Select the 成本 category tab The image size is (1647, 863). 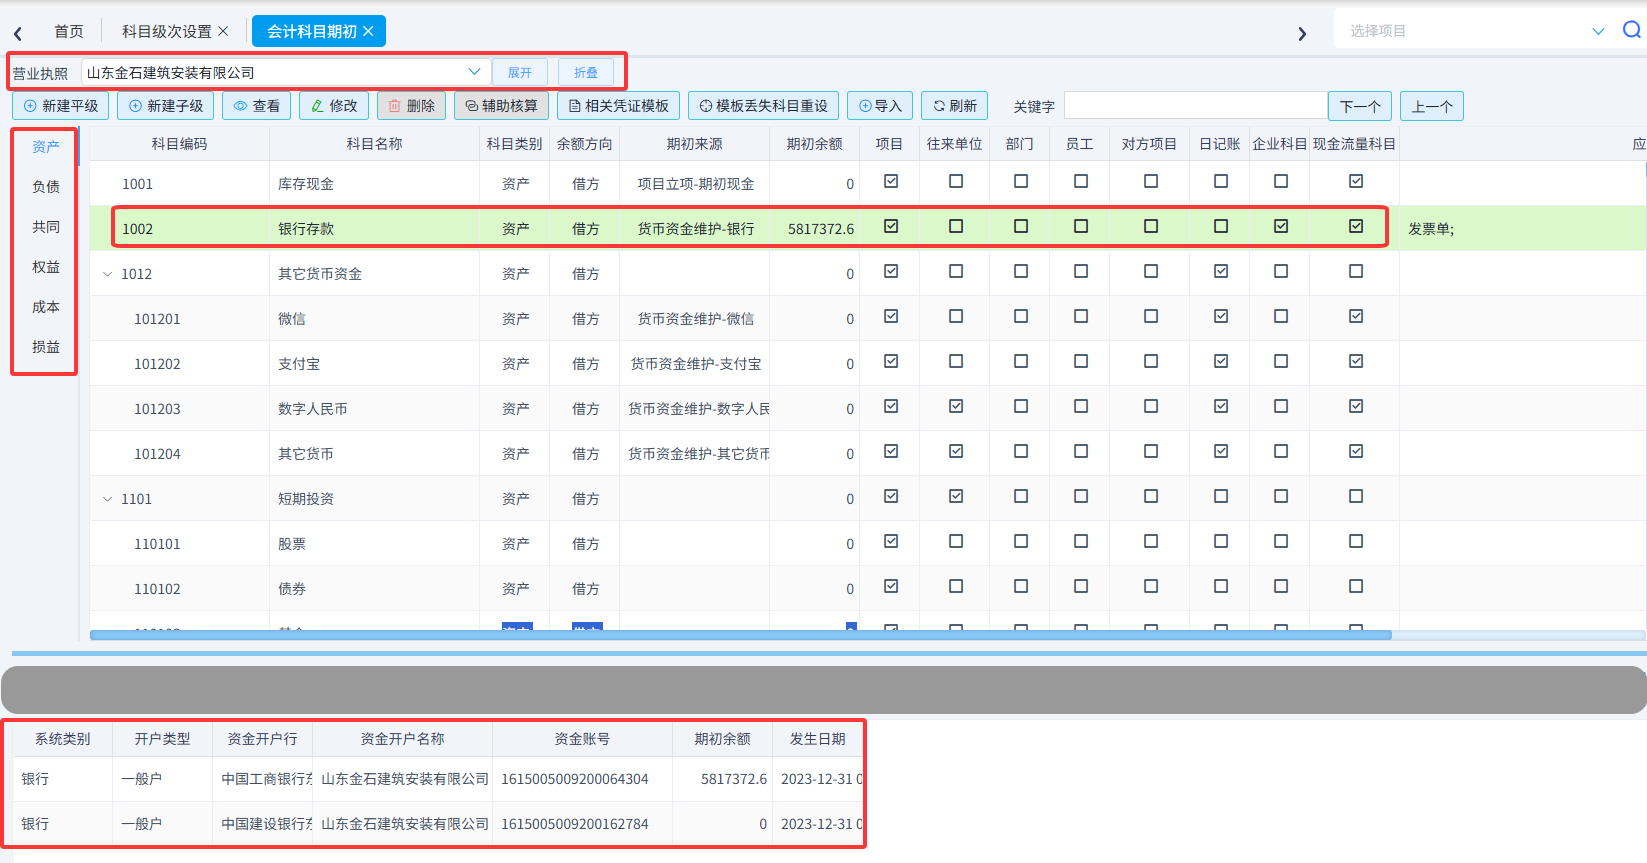(46, 307)
